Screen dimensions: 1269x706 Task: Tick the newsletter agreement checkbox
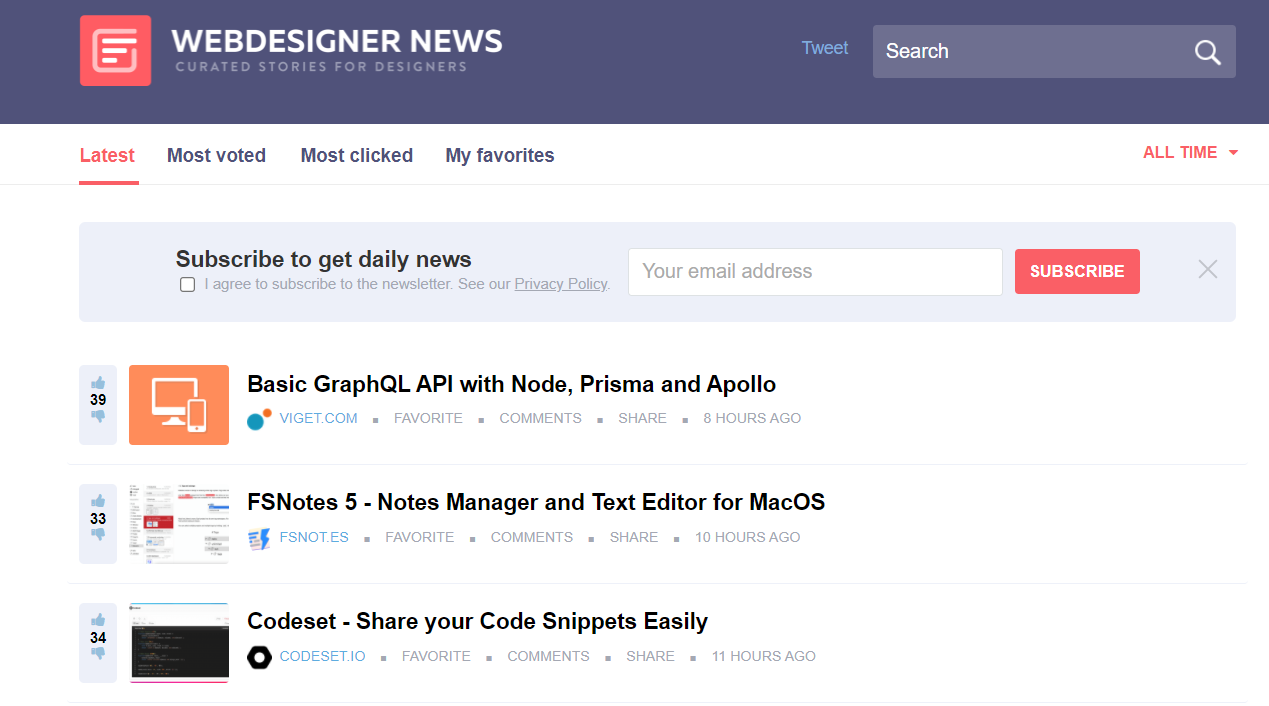point(187,284)
